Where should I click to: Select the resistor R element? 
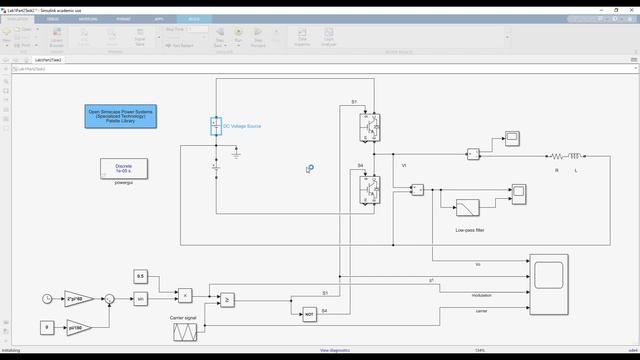[x=556, y=156]
